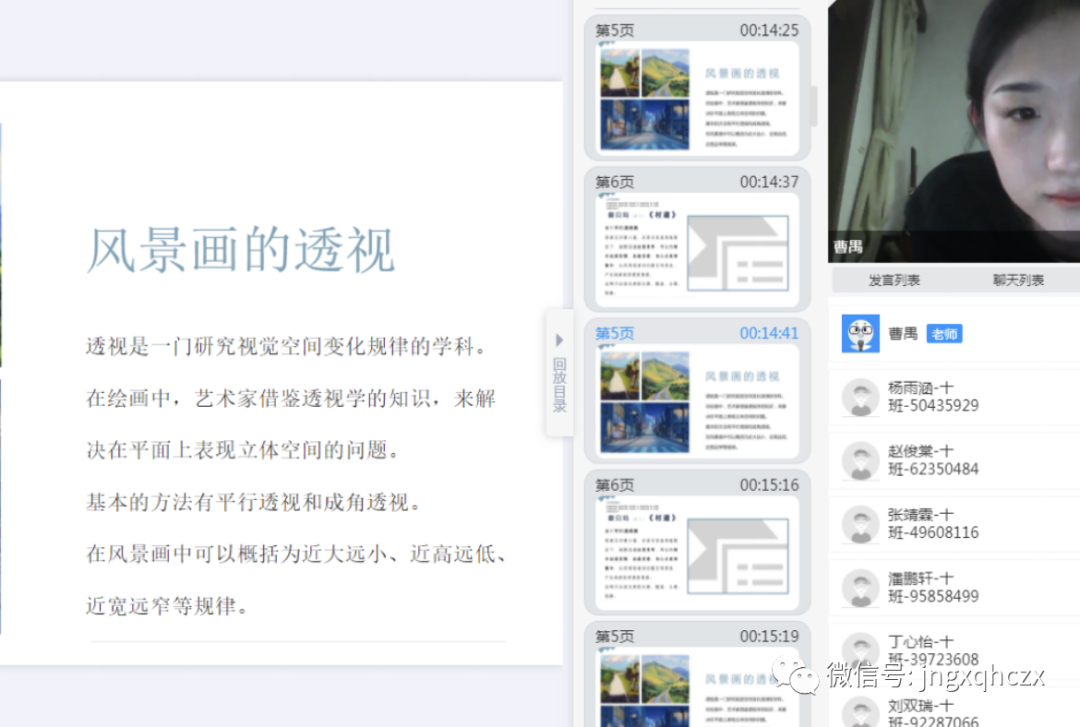Click avatar of 杨雨涵-十班-50435929

[x=860, y=397]
